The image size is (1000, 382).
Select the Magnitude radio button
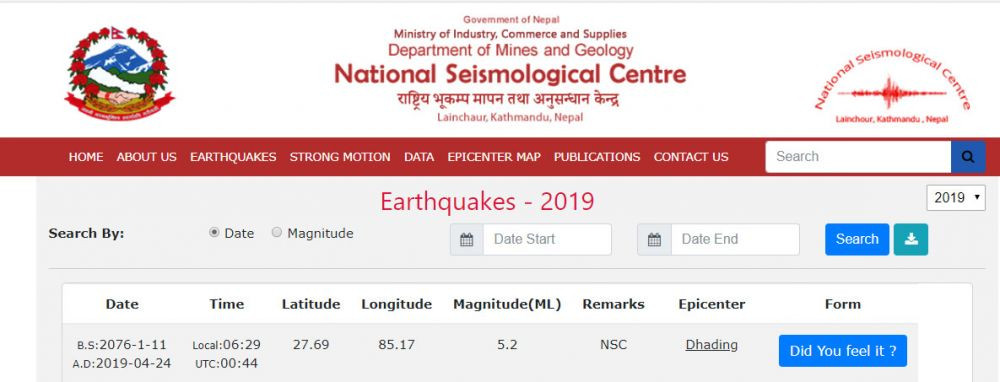tap(277, 233)
